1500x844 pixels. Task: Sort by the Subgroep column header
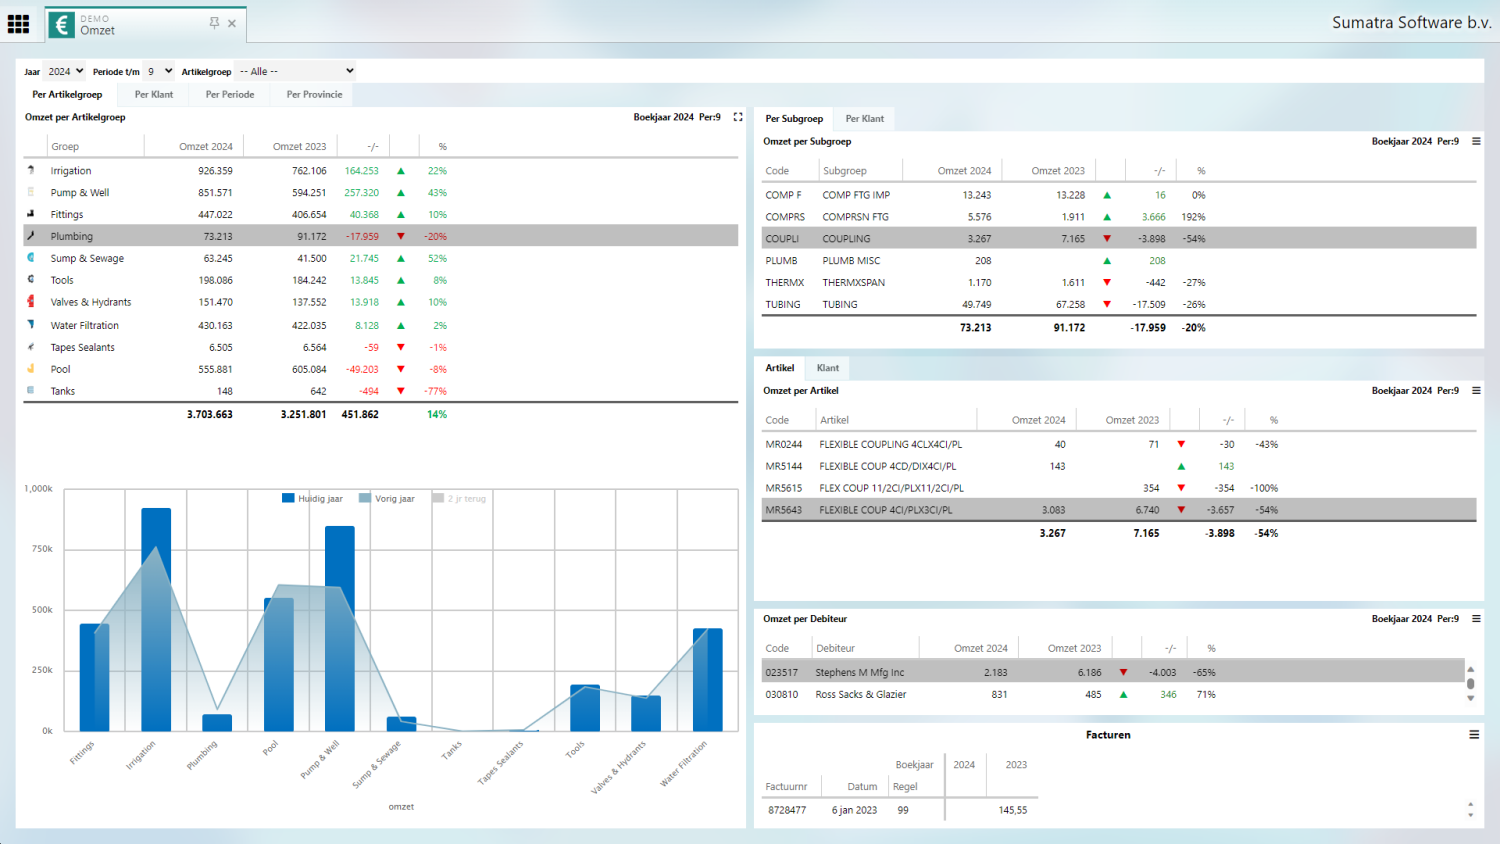point(844,171)
